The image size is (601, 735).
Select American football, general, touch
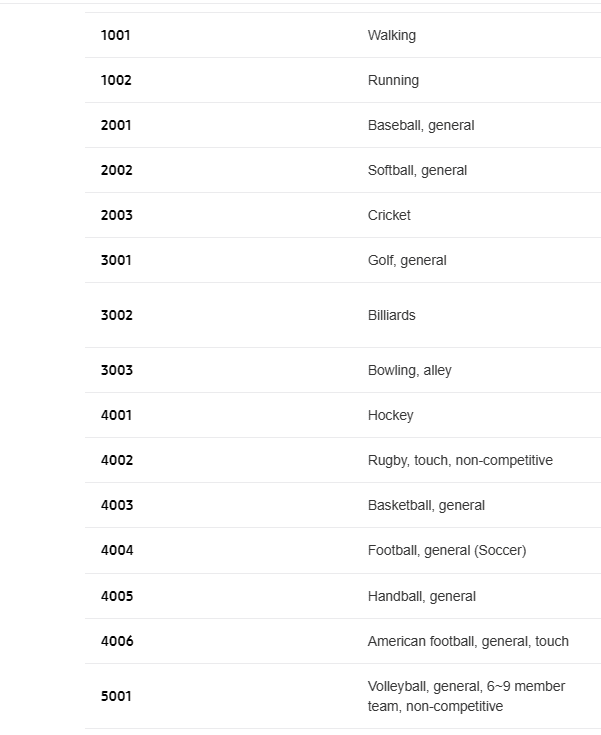click(468, 642)
